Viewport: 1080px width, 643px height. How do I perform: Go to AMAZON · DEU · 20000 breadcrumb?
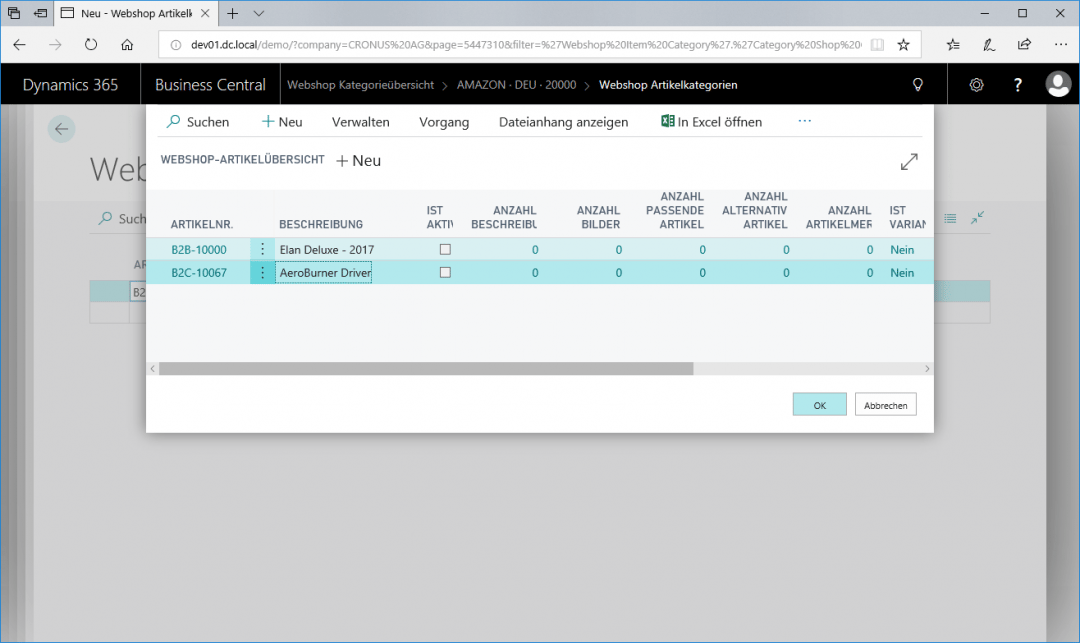tap(517, 85)
